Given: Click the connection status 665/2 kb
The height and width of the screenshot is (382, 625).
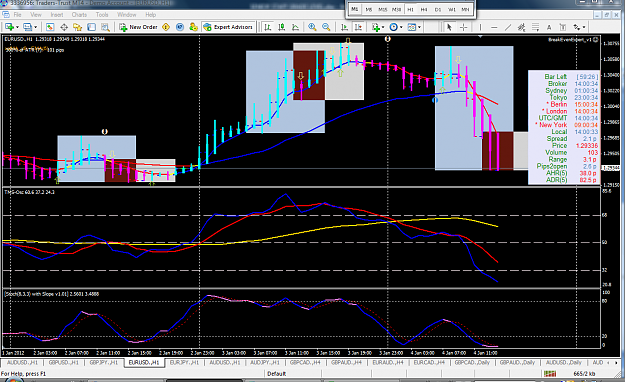Looking at the screenshot, I should pyautogui.click(x=584, y=374).
